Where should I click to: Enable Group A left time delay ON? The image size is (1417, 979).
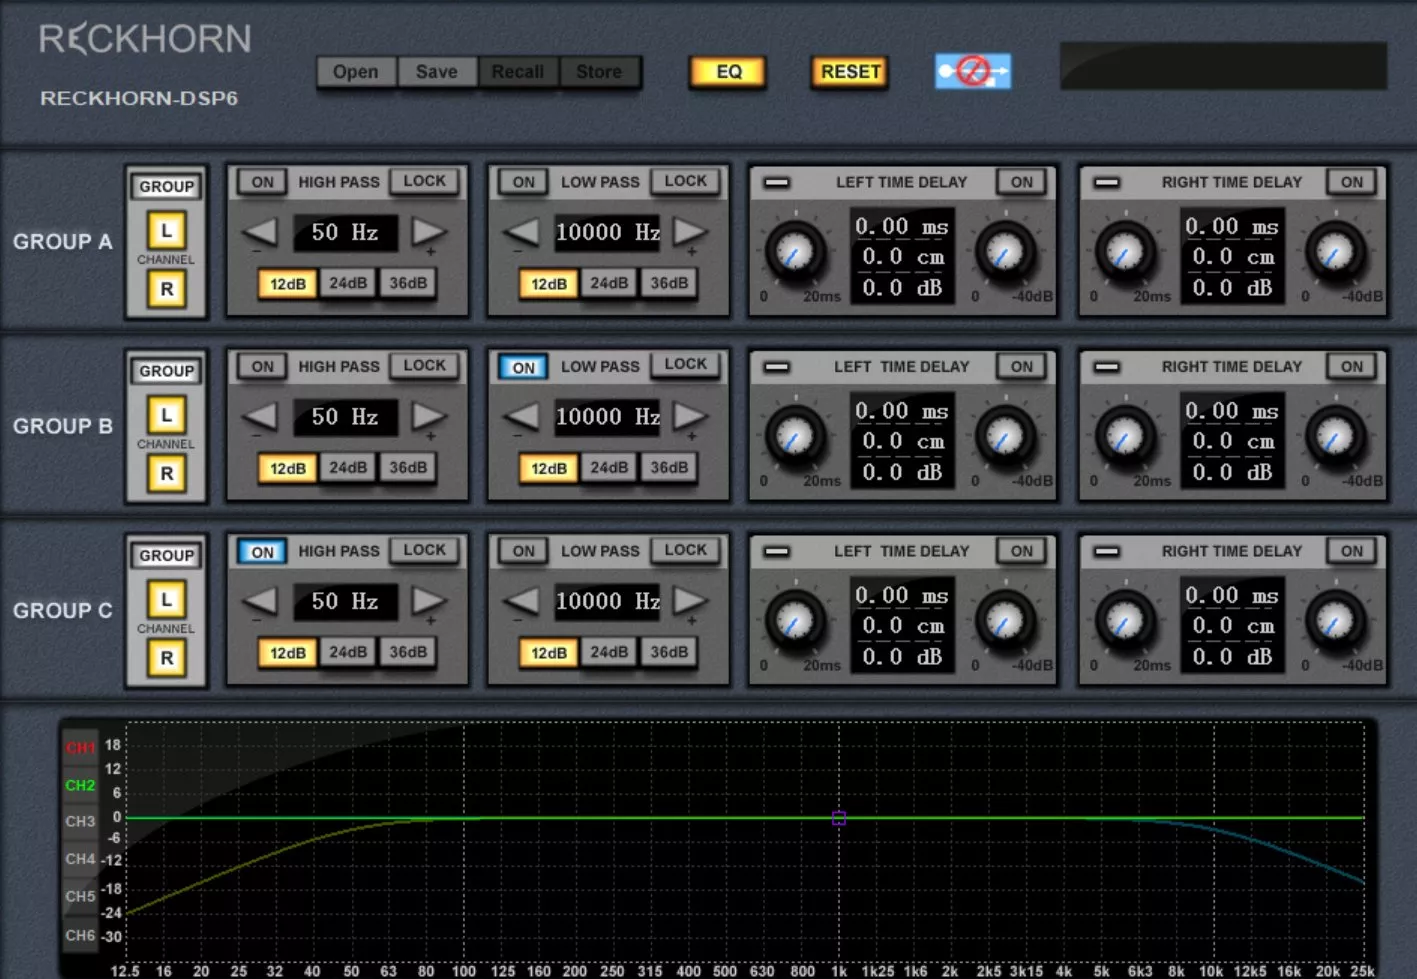(x=1021, y=182)
